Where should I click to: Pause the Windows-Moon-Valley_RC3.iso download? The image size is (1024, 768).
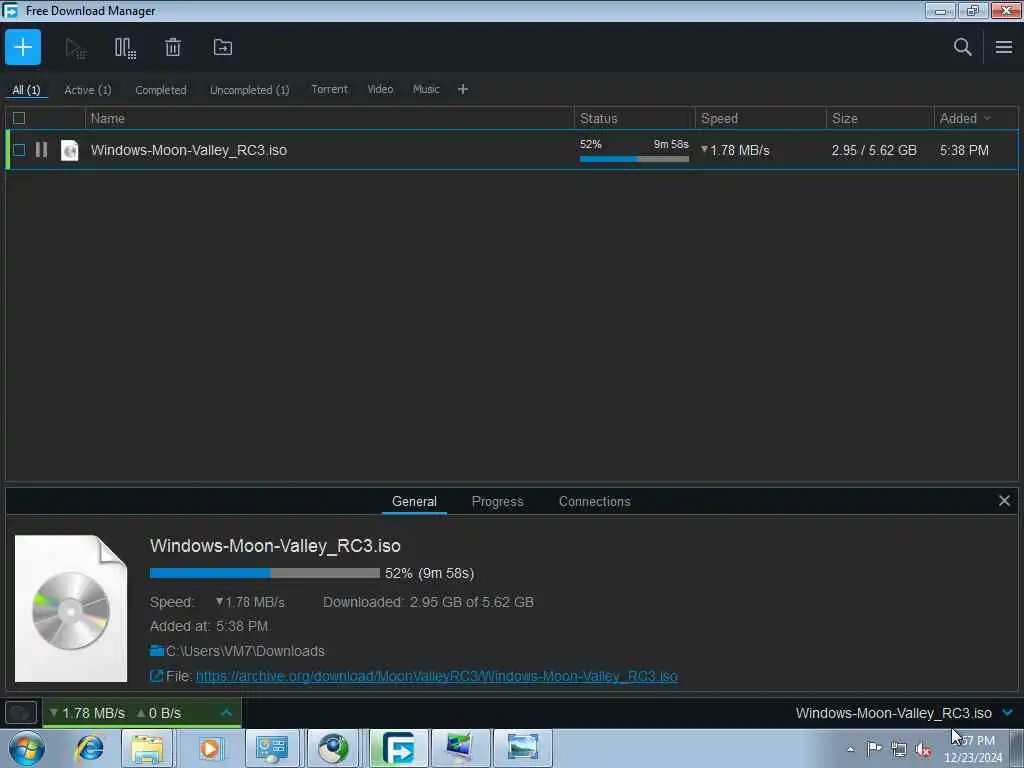[x=41, y=150]
